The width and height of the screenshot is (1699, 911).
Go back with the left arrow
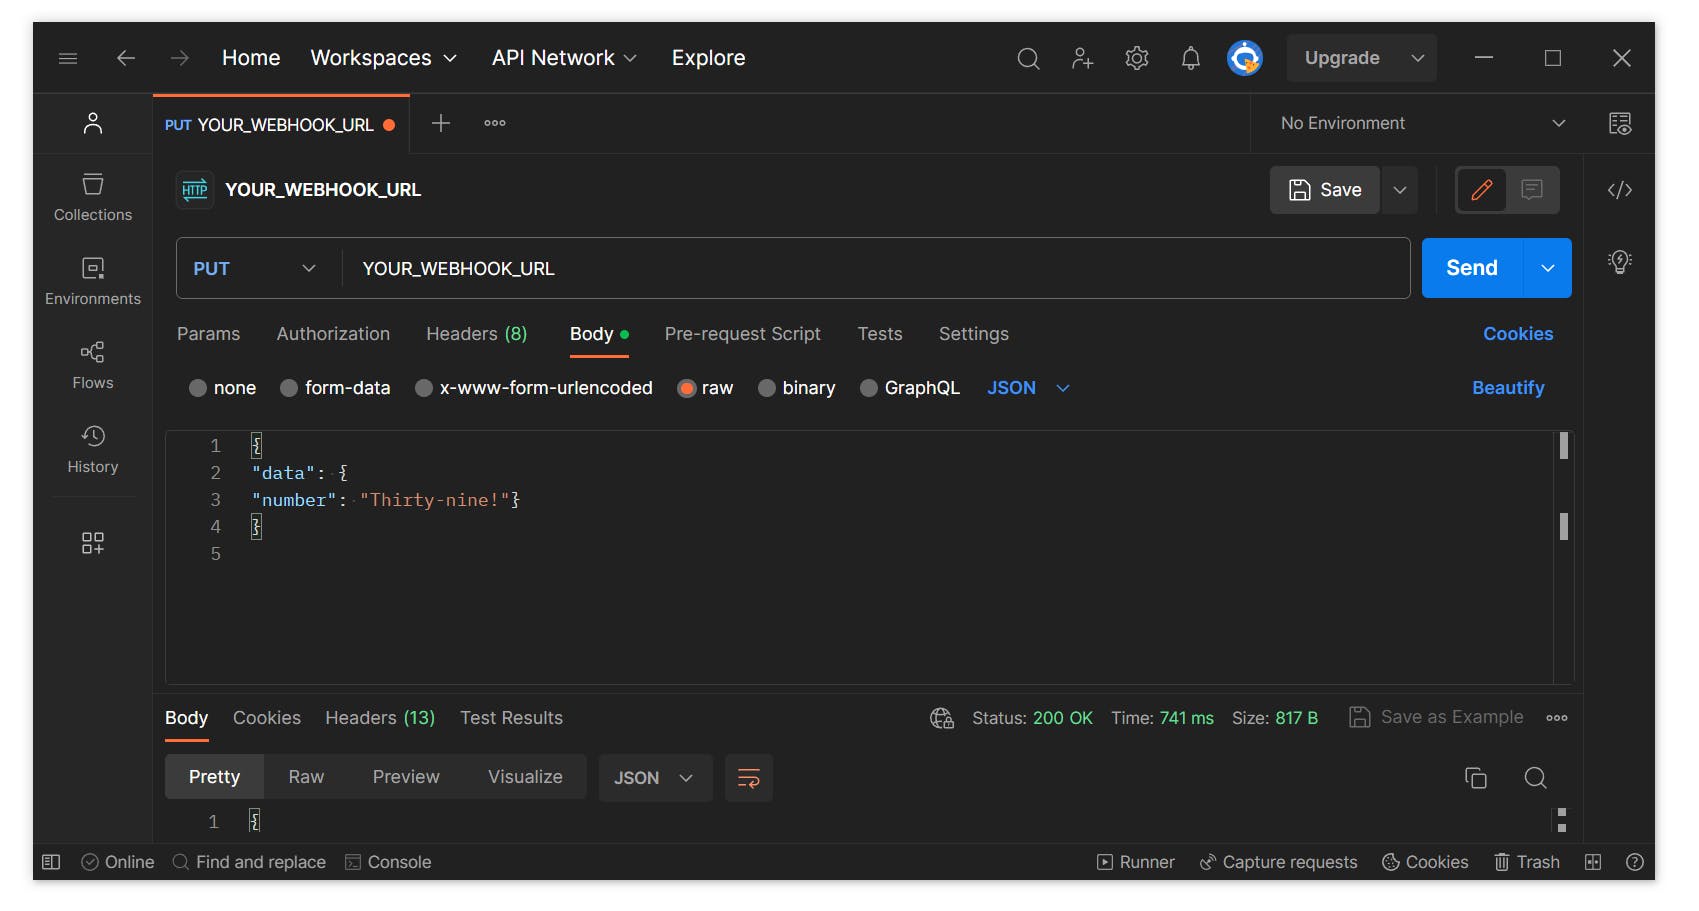125,58
